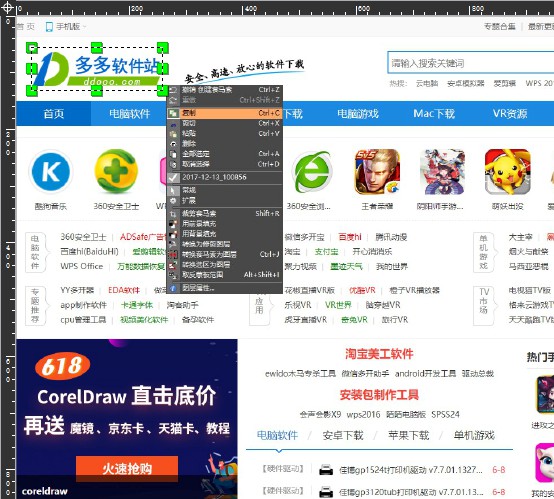Choose 全部选定 (Ctrl+A) menu entry

tap(224, 154)
